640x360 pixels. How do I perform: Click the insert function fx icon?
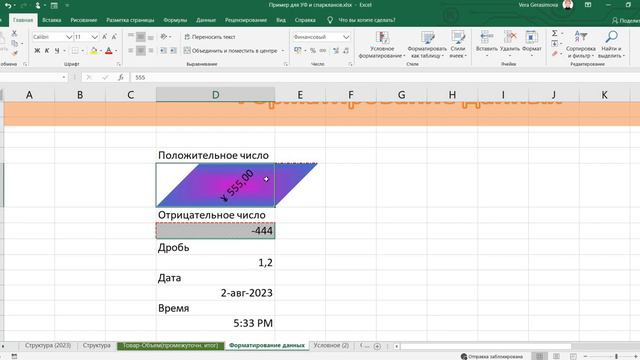(x=121, y=77)
